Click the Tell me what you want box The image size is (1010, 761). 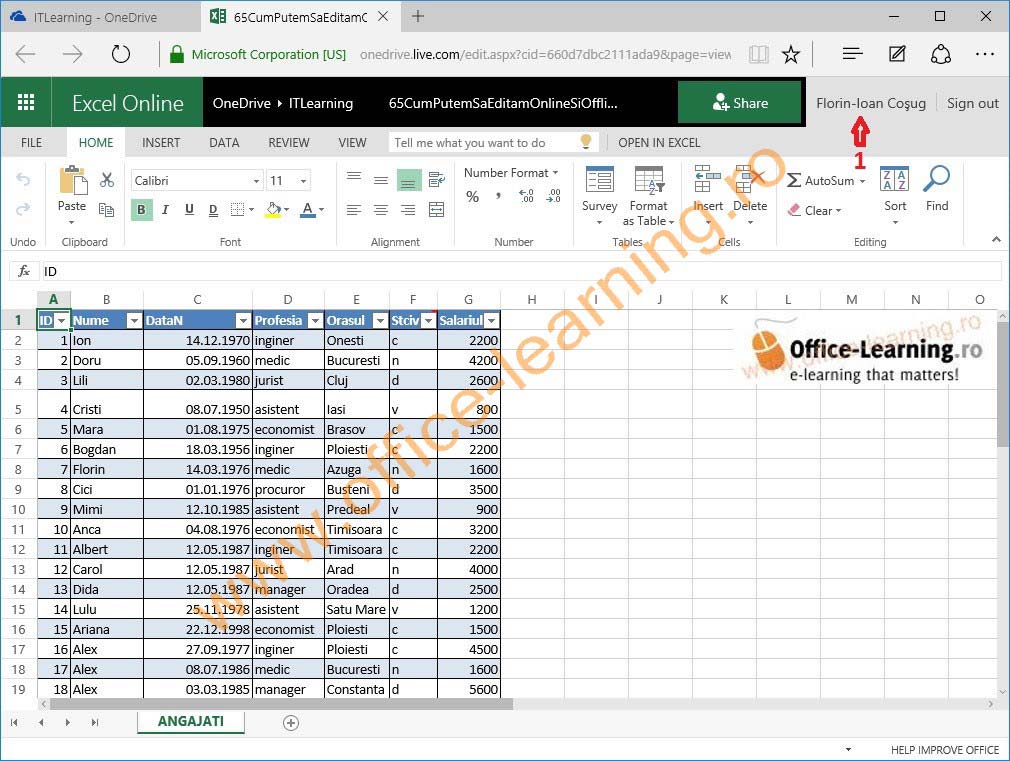[493, 142]
